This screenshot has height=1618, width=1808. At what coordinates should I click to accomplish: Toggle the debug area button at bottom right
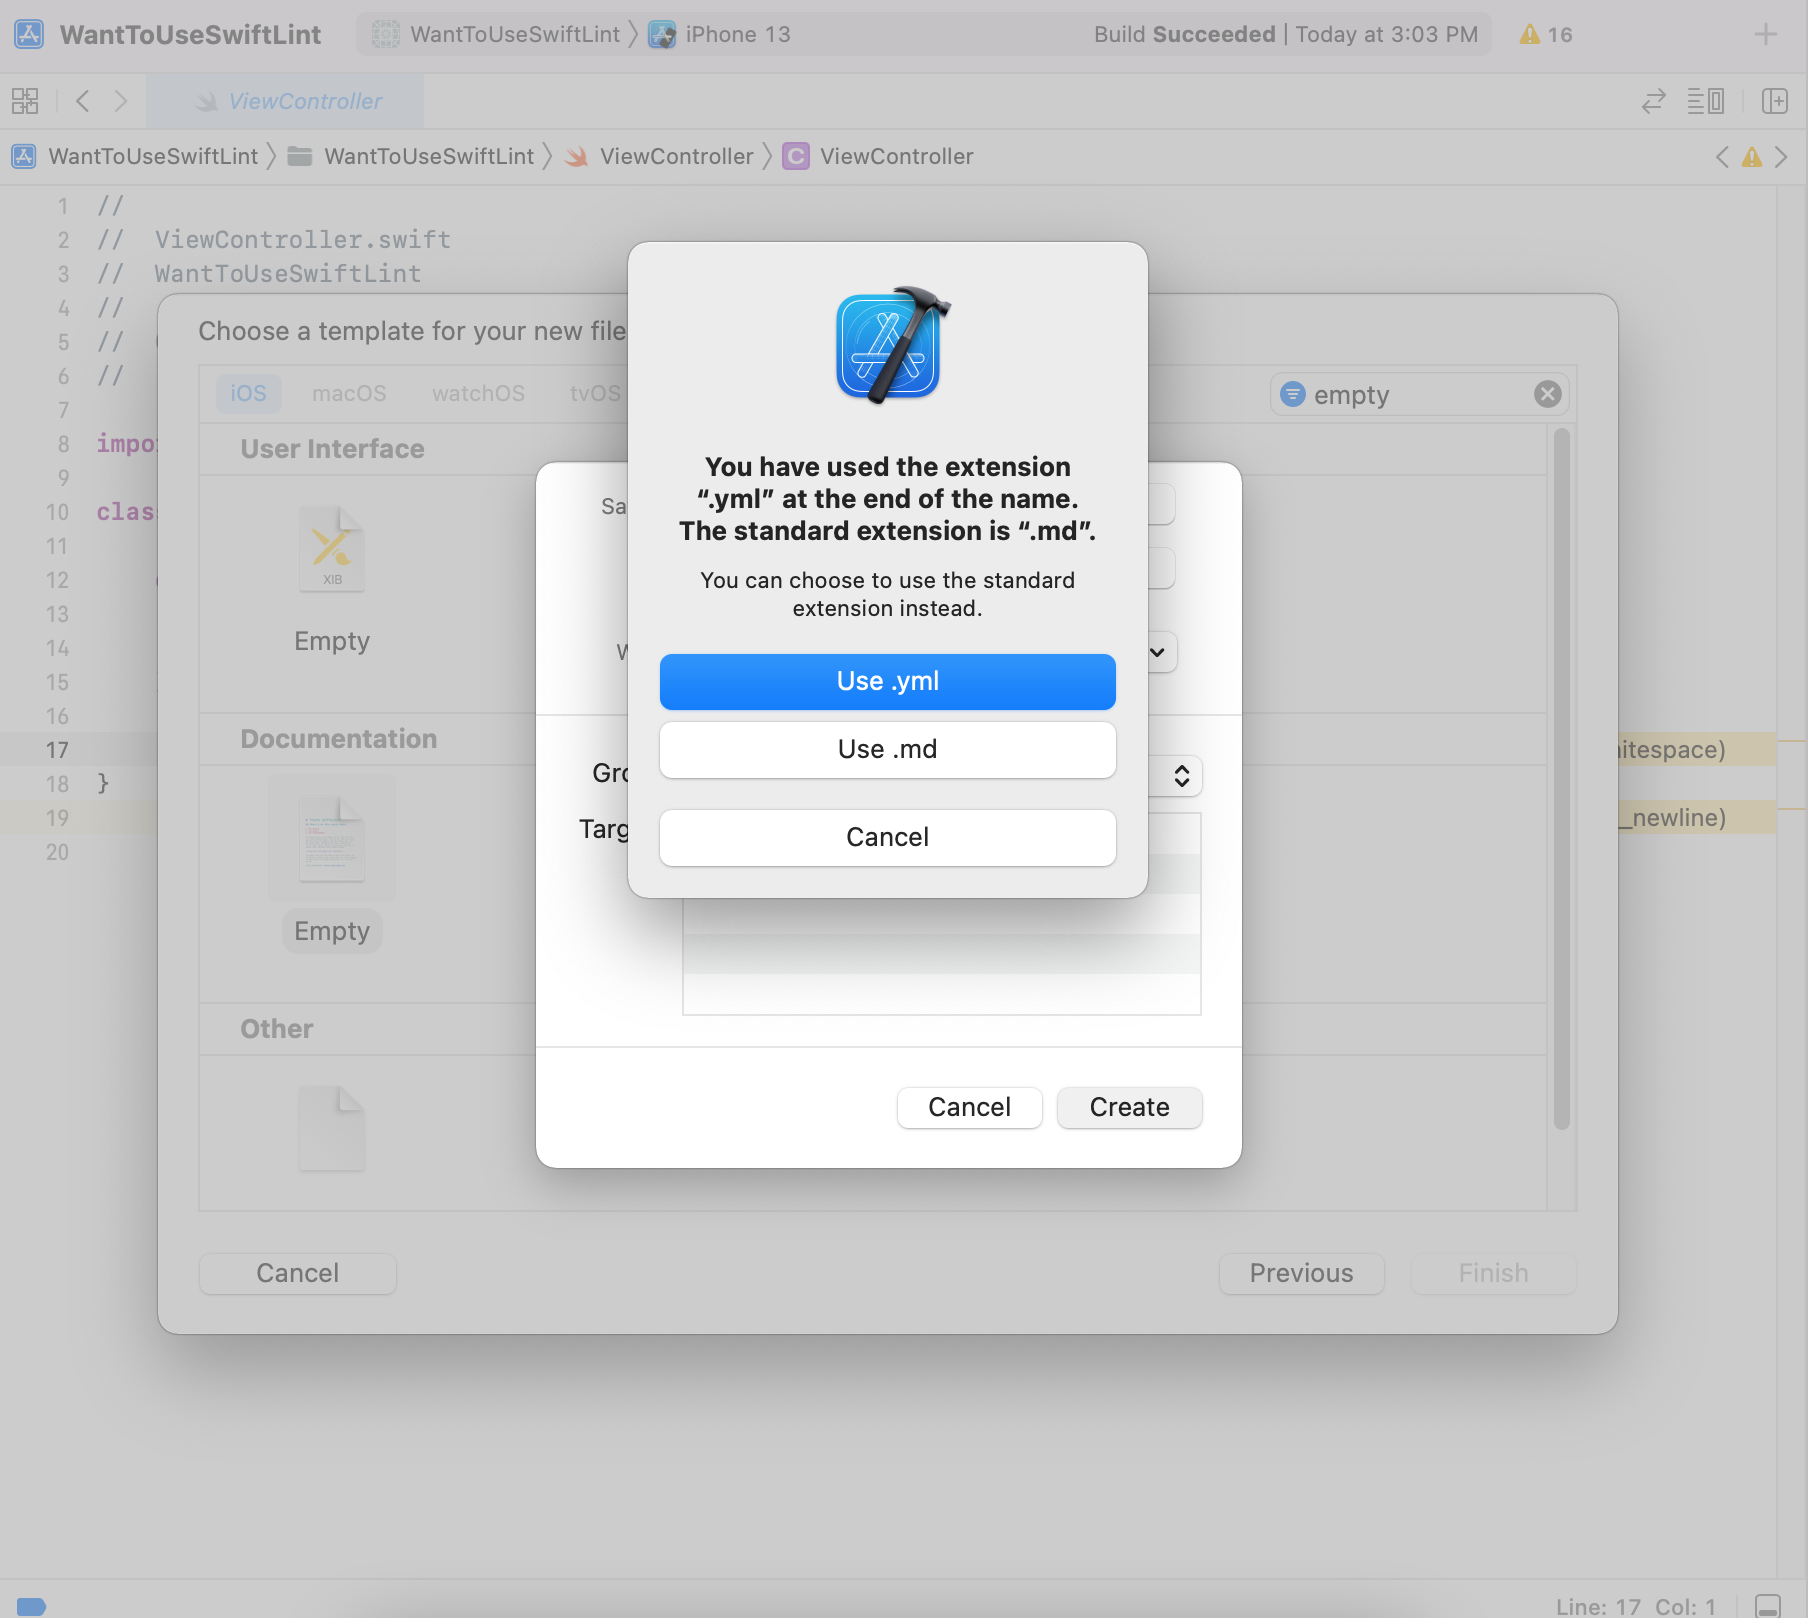pyautogui.click(x=1768, y=1605)
